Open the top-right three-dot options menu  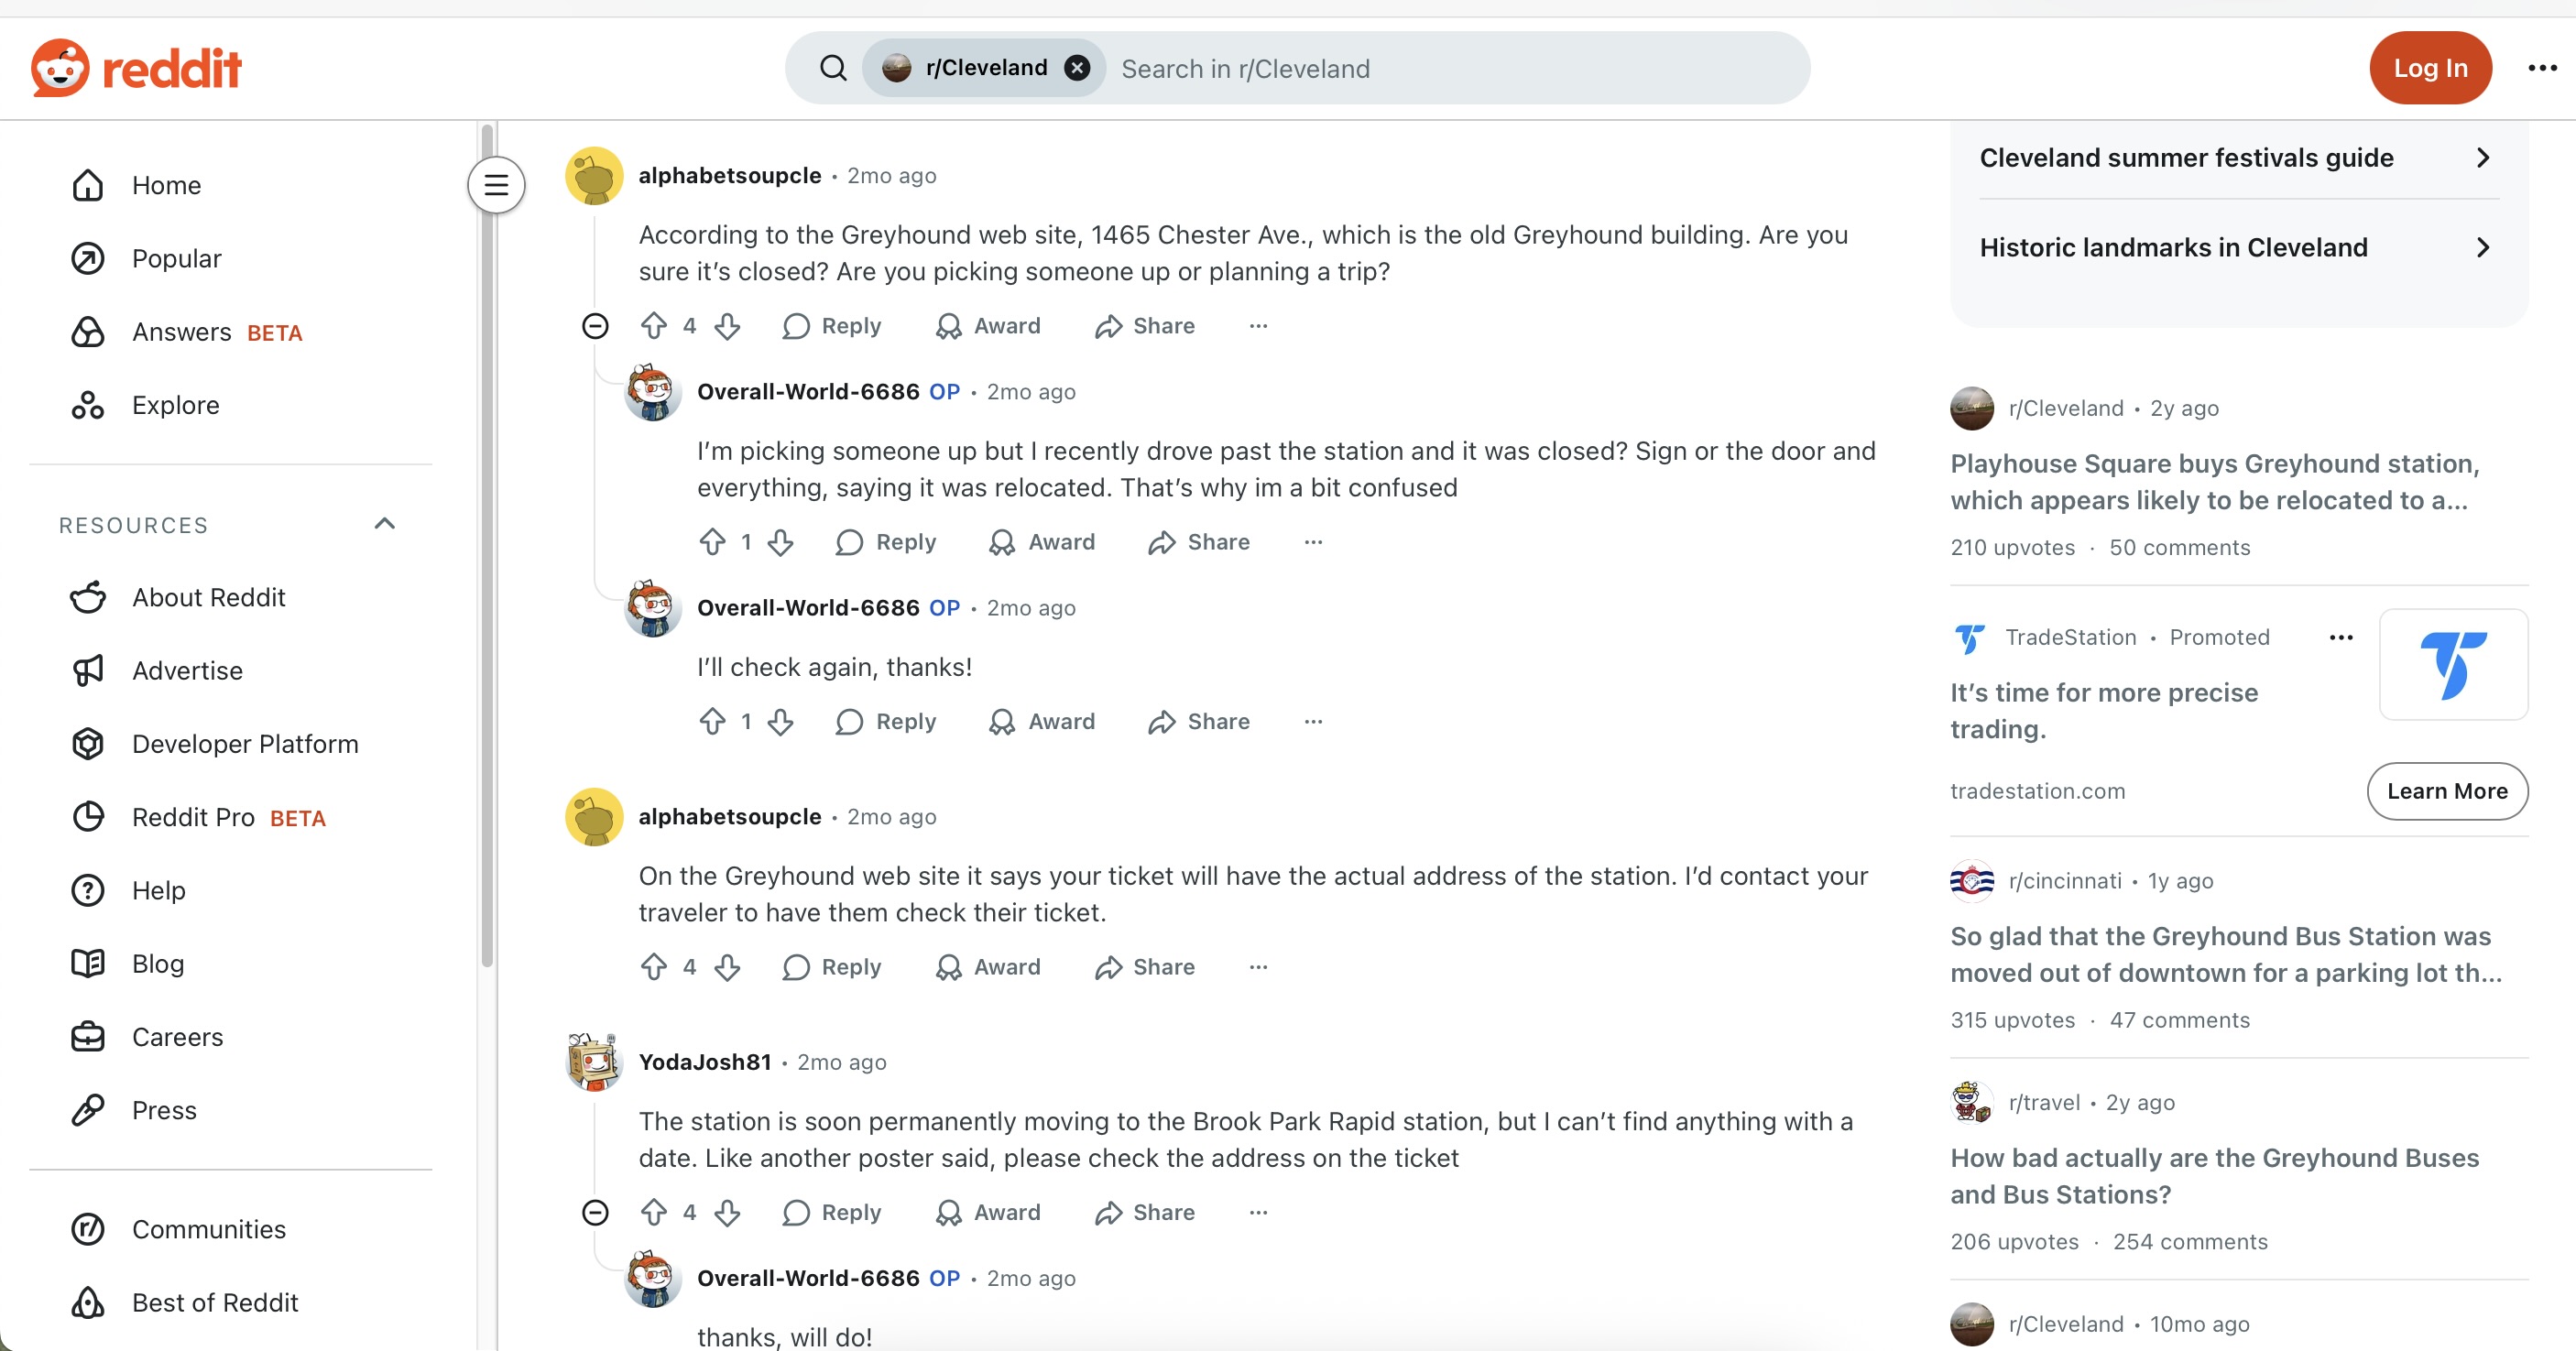click(2542, 68)
